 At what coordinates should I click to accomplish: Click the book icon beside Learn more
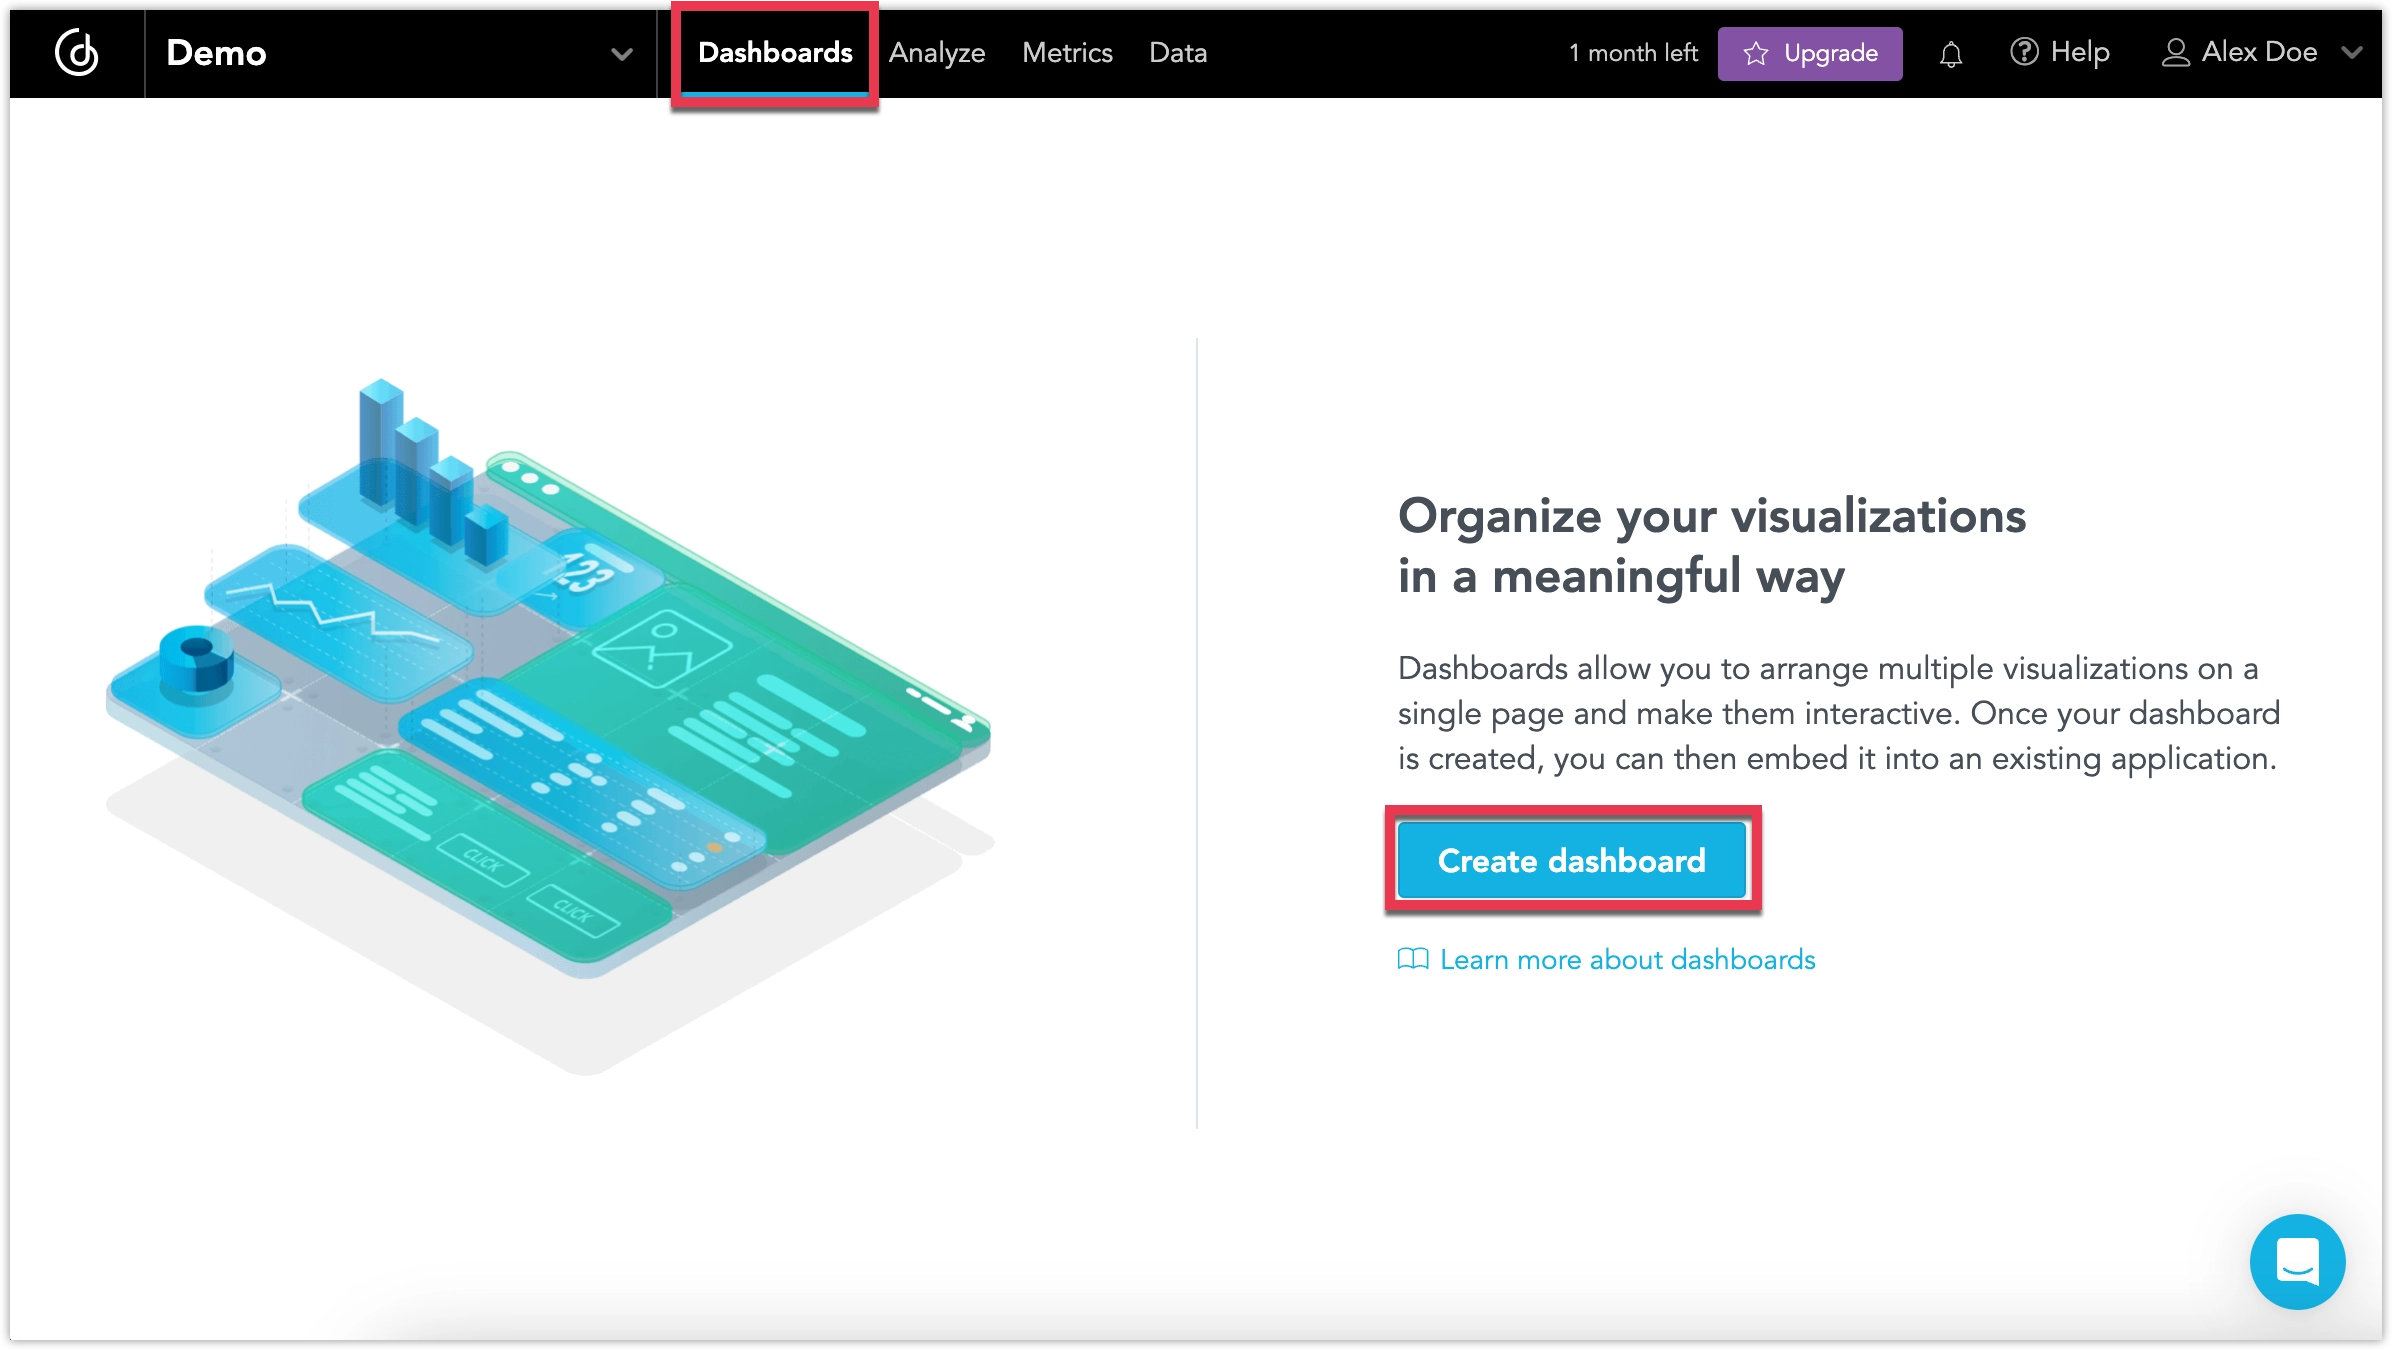1412,960
